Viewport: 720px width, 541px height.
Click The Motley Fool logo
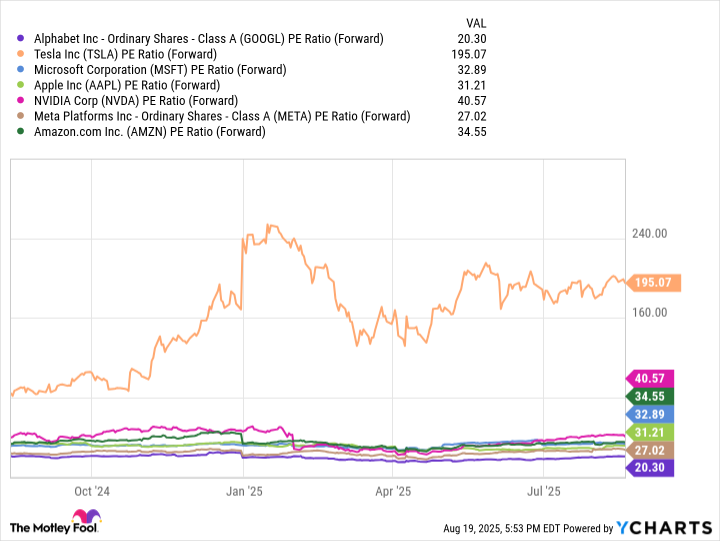[55, 522]
